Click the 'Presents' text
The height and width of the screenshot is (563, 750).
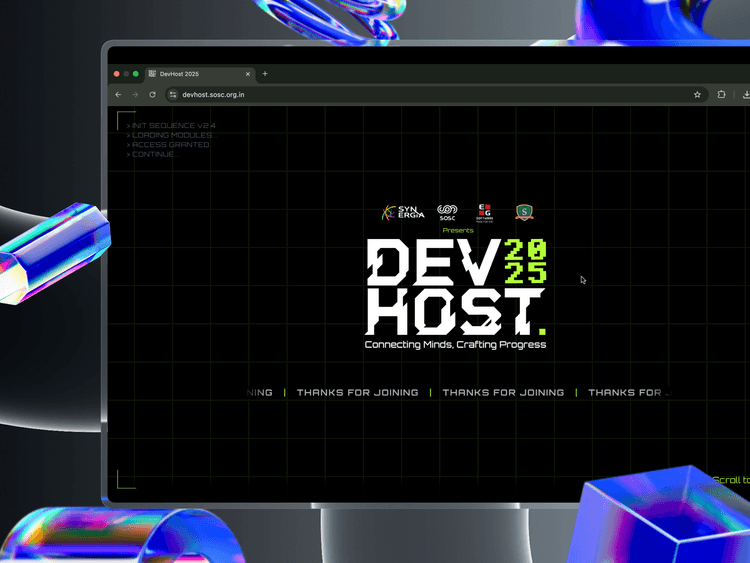(458, 231)
